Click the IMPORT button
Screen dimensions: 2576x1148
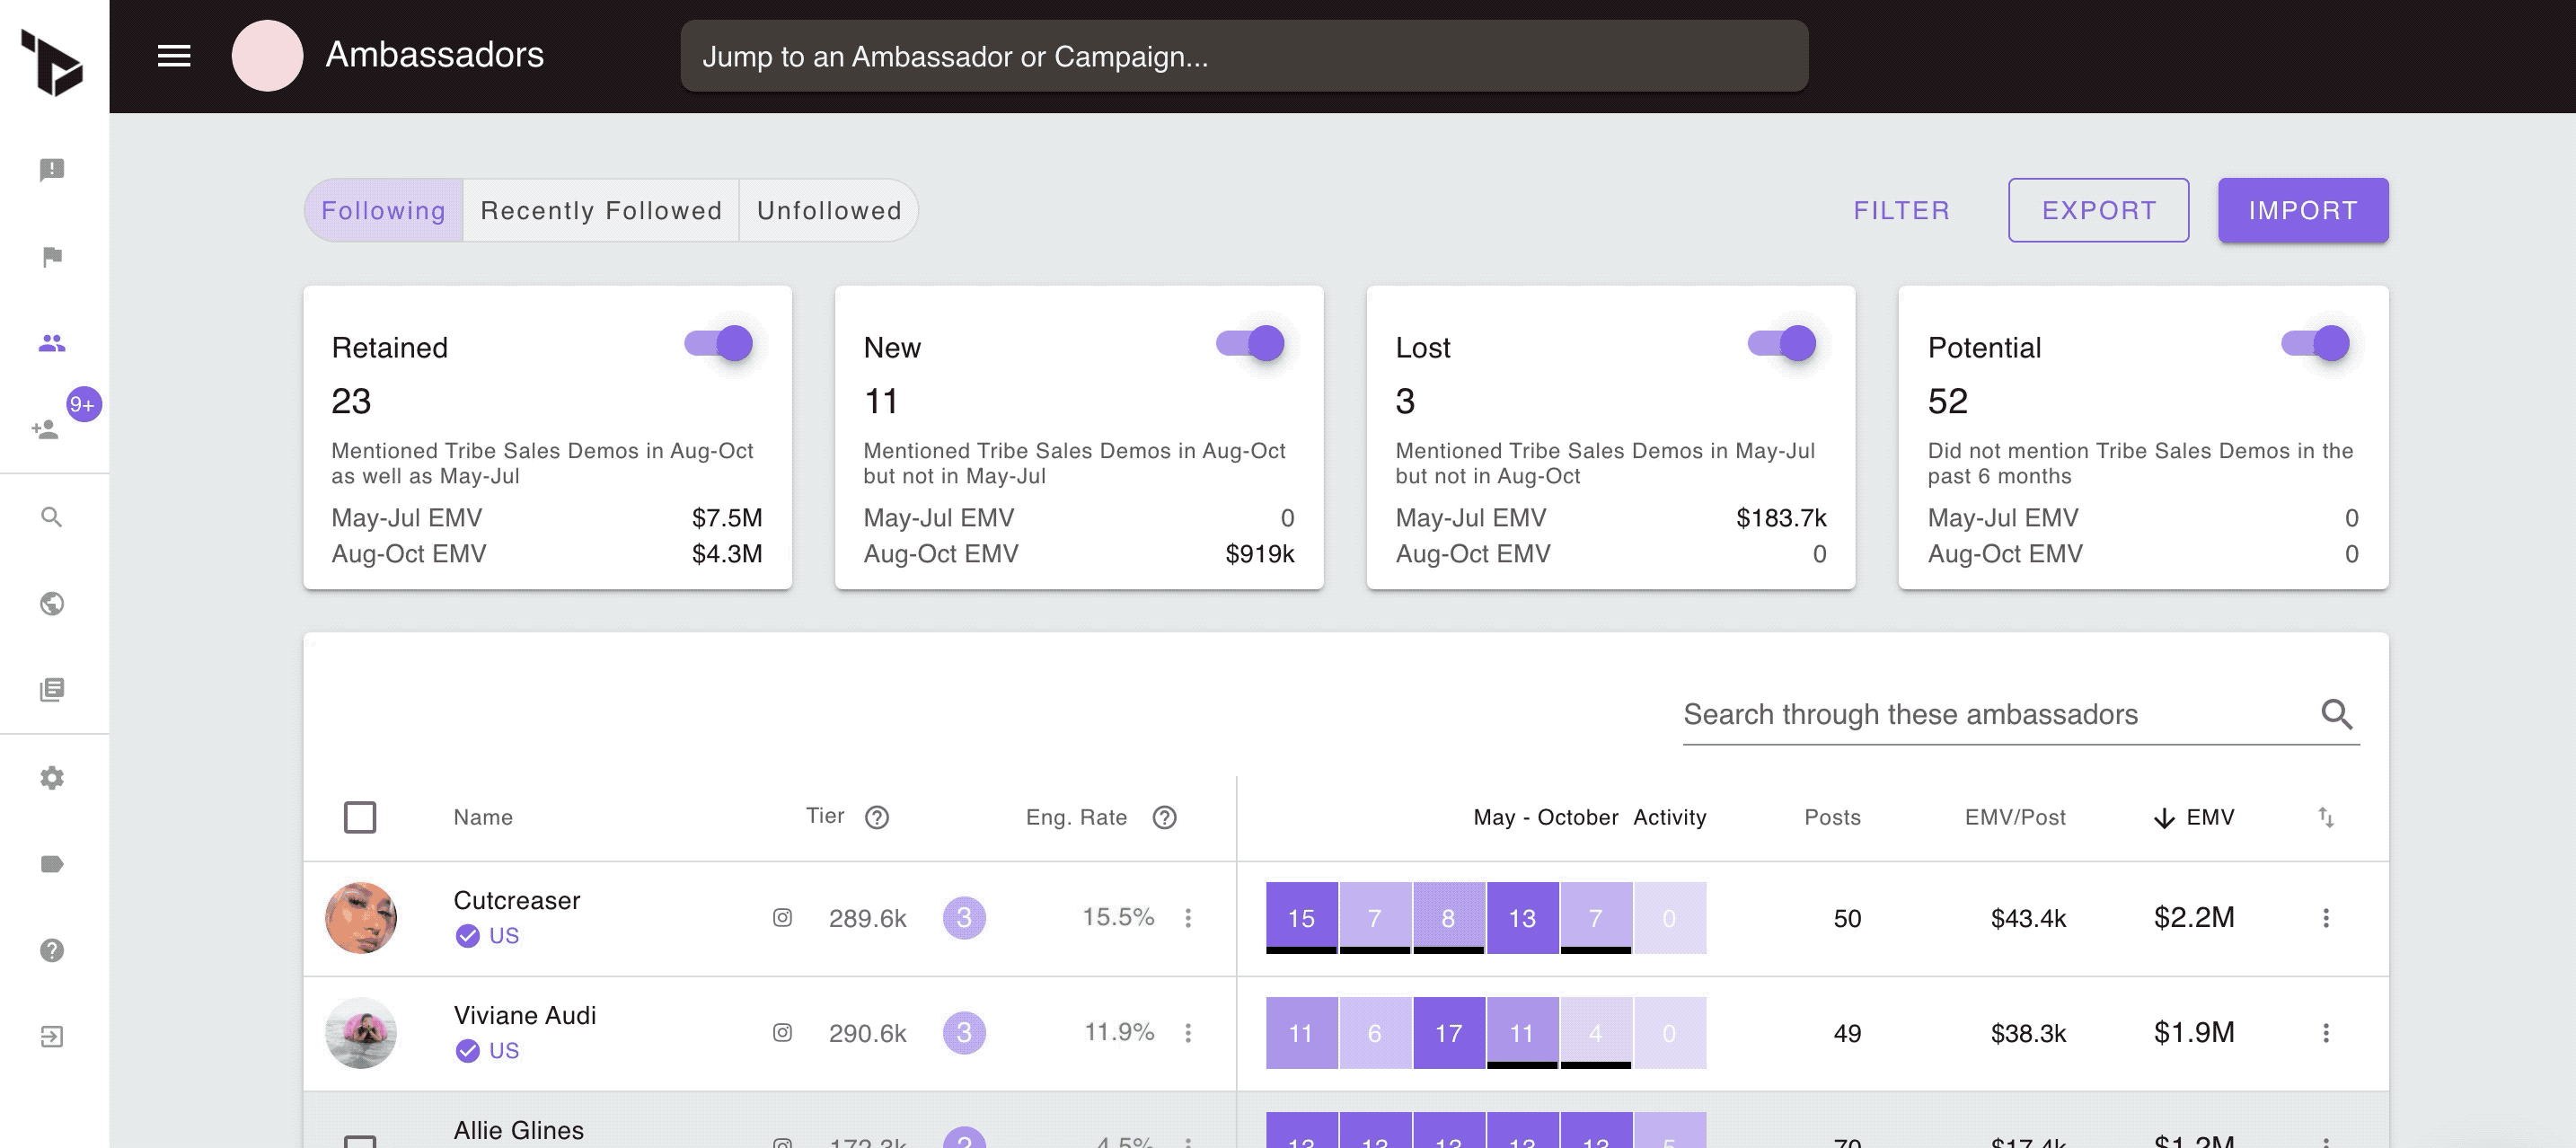click(x=2303, y=210)
